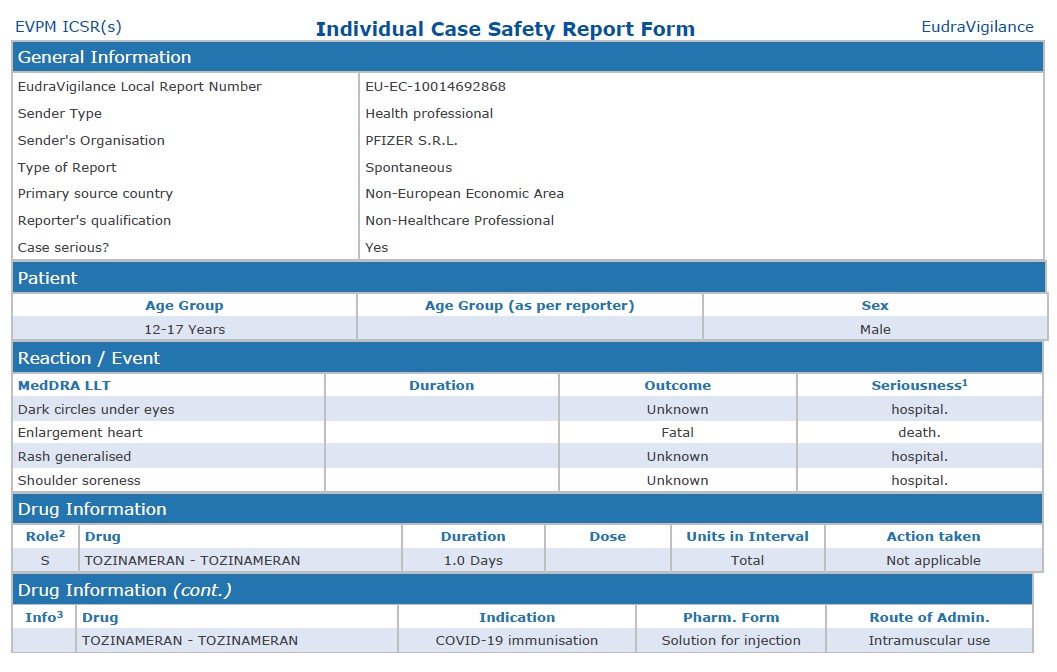The height and width of the screenshot is (672, 1057).
Task: Select the 1.0 Days duration cell
Action: [473, 560]
